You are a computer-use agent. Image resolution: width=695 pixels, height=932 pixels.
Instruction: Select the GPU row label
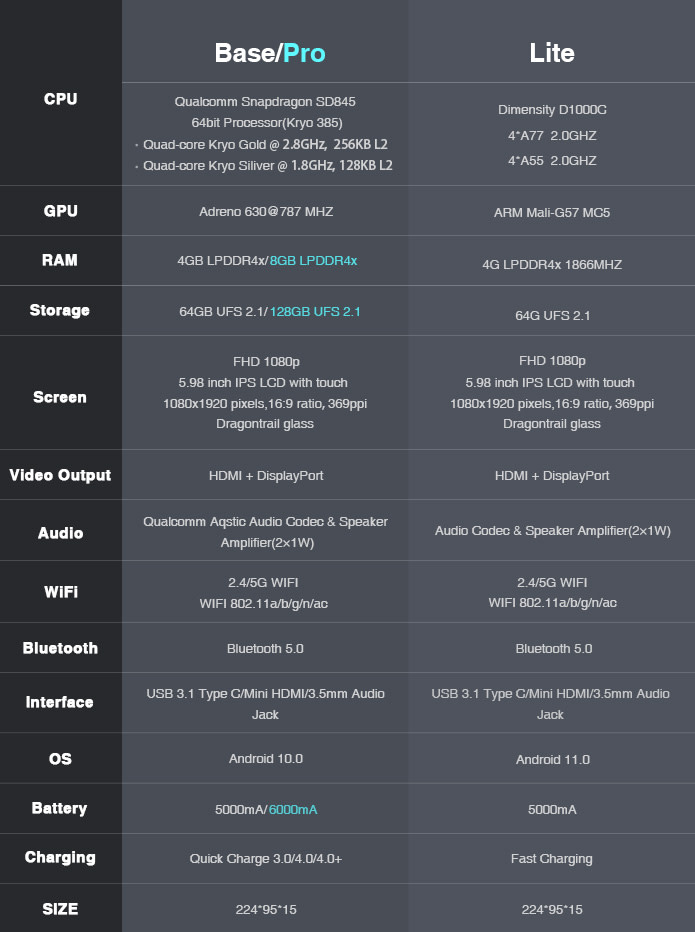61,211
